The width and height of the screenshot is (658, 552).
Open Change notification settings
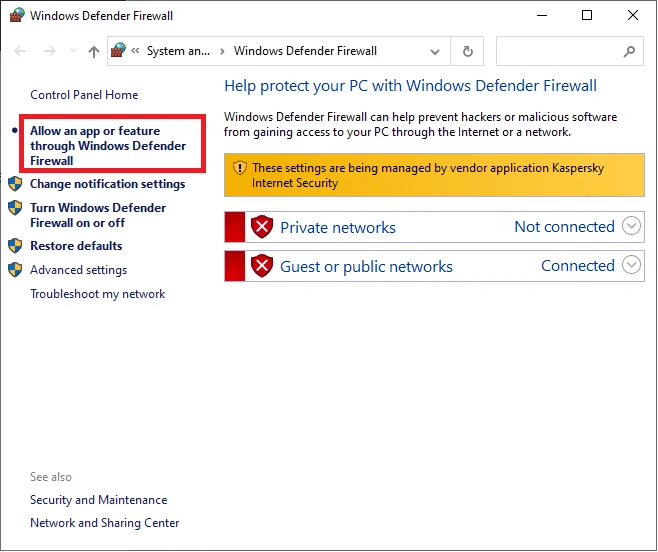pos(107,184)
